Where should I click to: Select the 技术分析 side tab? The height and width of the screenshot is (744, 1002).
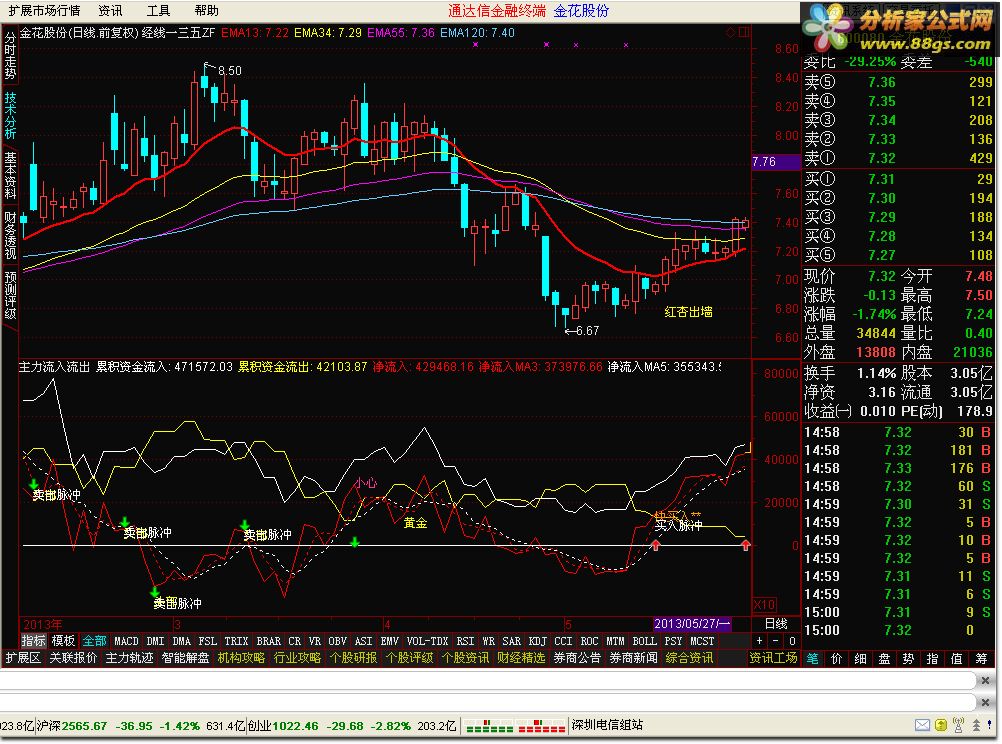click(10, 116)
